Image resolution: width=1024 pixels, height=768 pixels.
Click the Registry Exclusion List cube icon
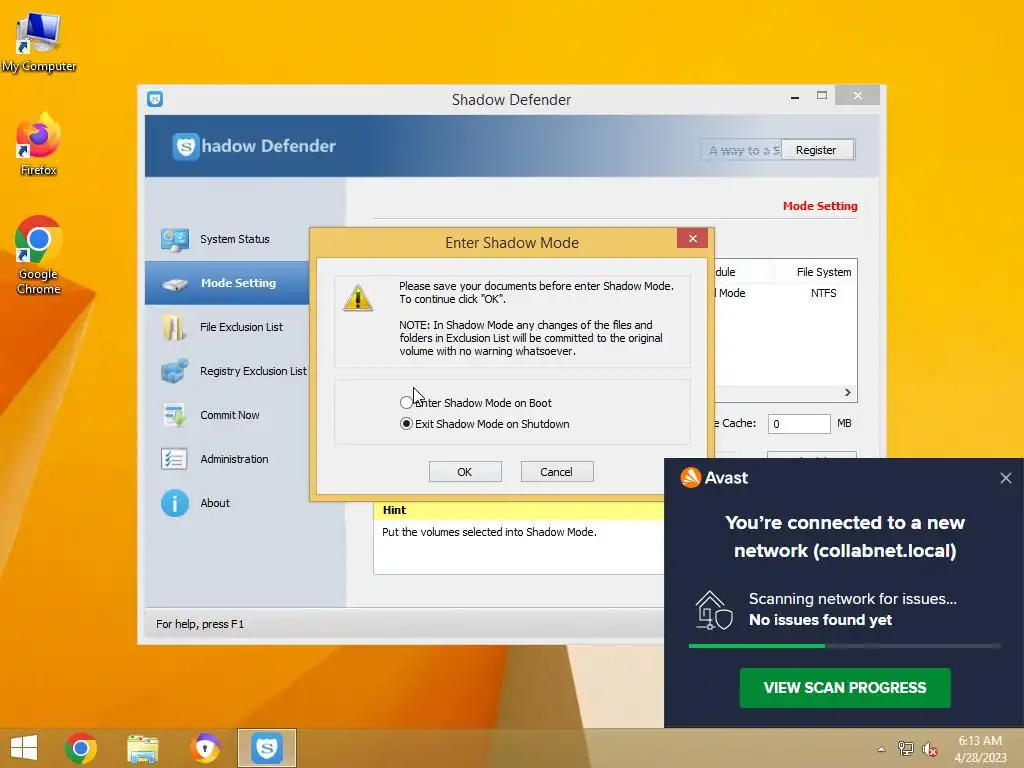pyautogui.click(x=174, y=371)
